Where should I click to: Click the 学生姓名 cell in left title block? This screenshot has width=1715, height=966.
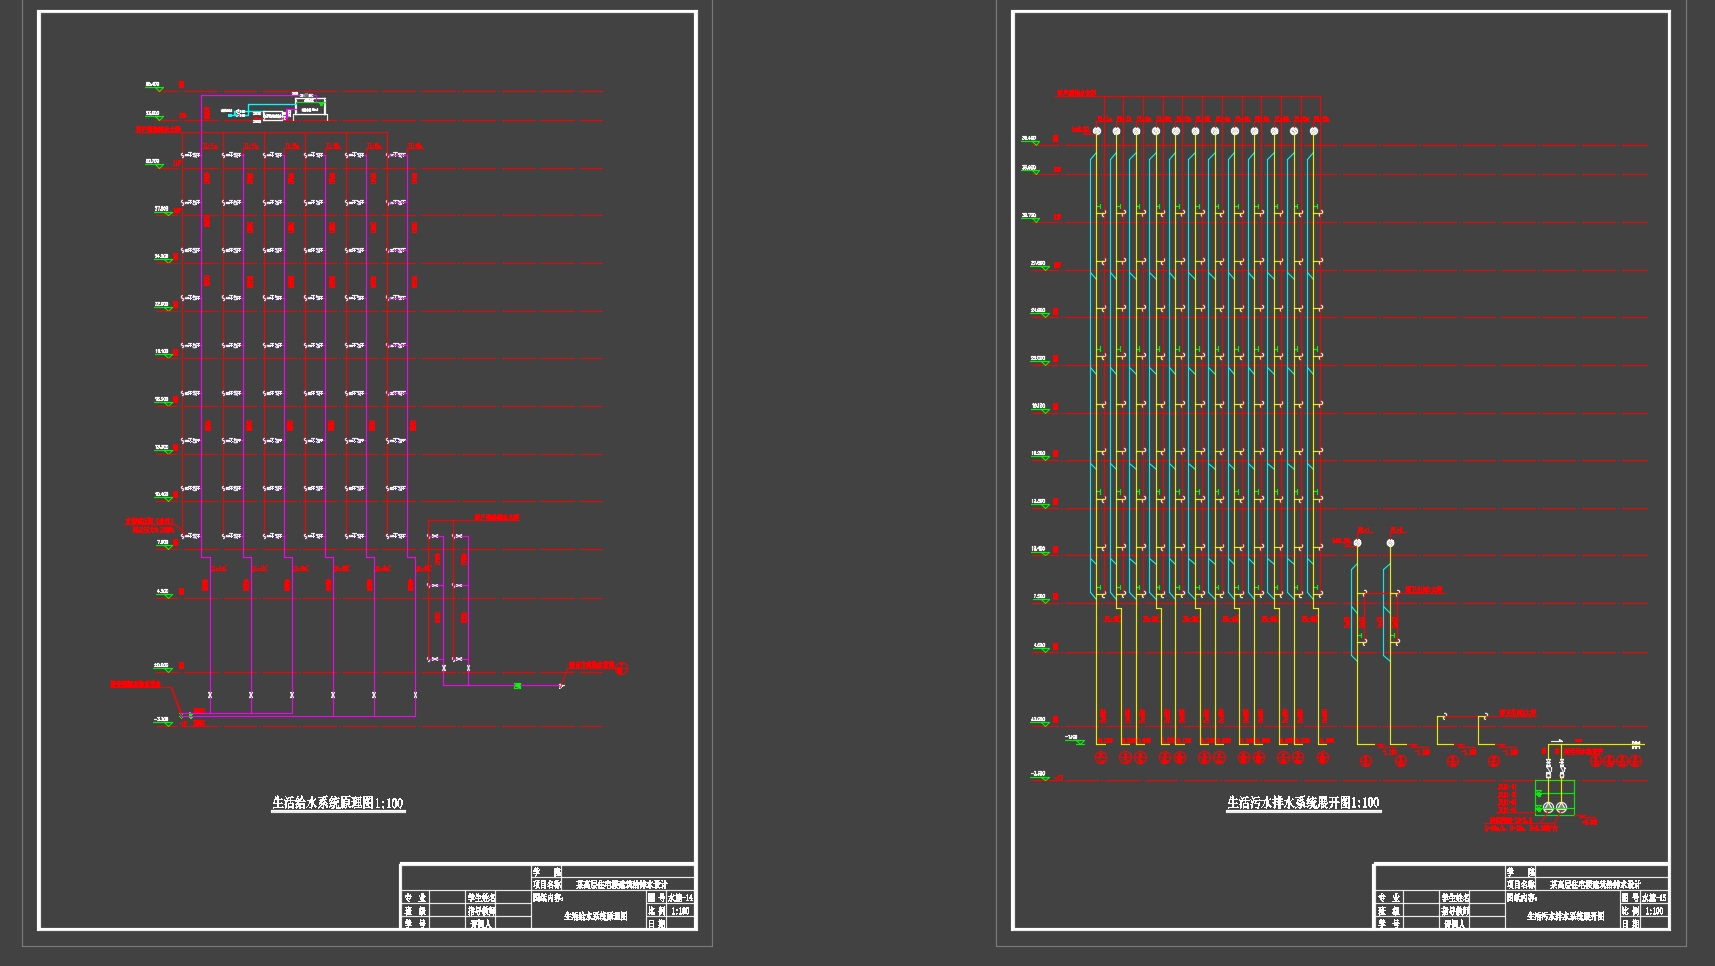[x=481, y=898]
